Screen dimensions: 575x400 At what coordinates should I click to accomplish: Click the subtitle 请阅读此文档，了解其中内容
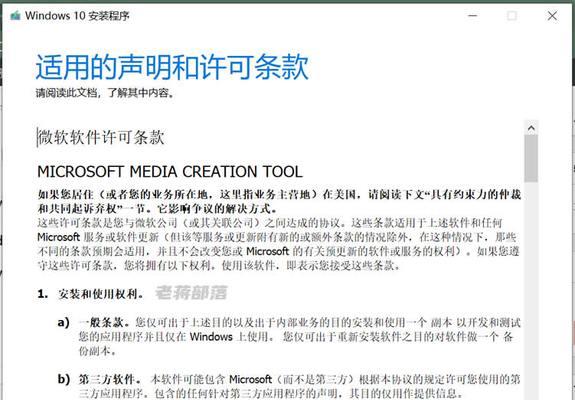pos(105,93)
